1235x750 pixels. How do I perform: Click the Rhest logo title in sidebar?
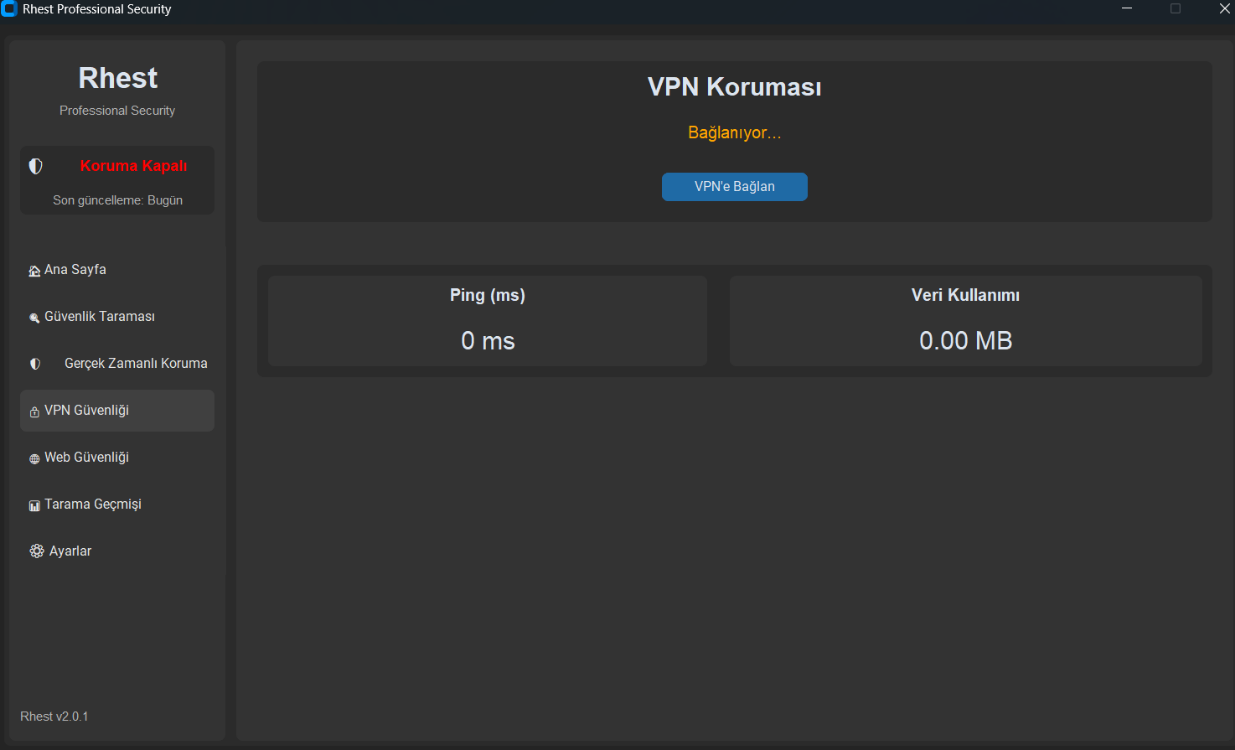pos(118,78)
